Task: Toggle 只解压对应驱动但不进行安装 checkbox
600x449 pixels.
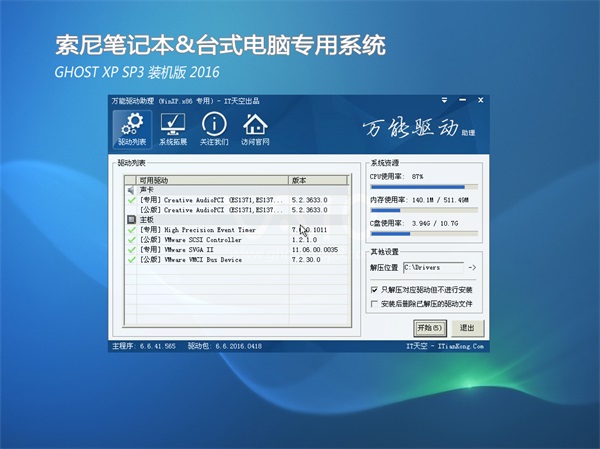Action: (374, 289)
